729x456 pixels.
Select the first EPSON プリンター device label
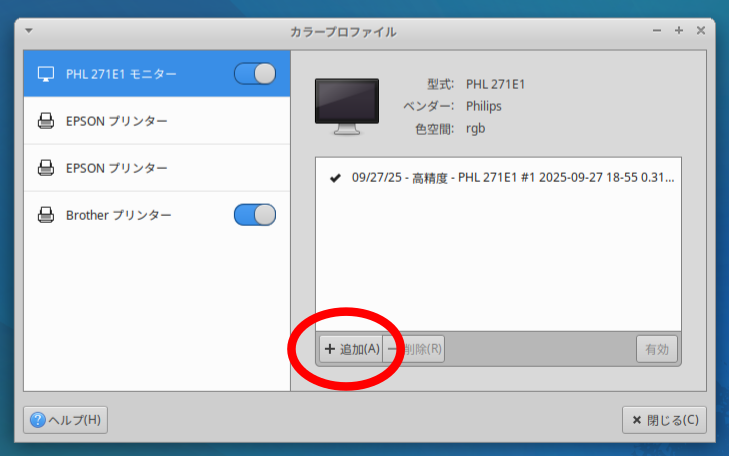(116, 121)
